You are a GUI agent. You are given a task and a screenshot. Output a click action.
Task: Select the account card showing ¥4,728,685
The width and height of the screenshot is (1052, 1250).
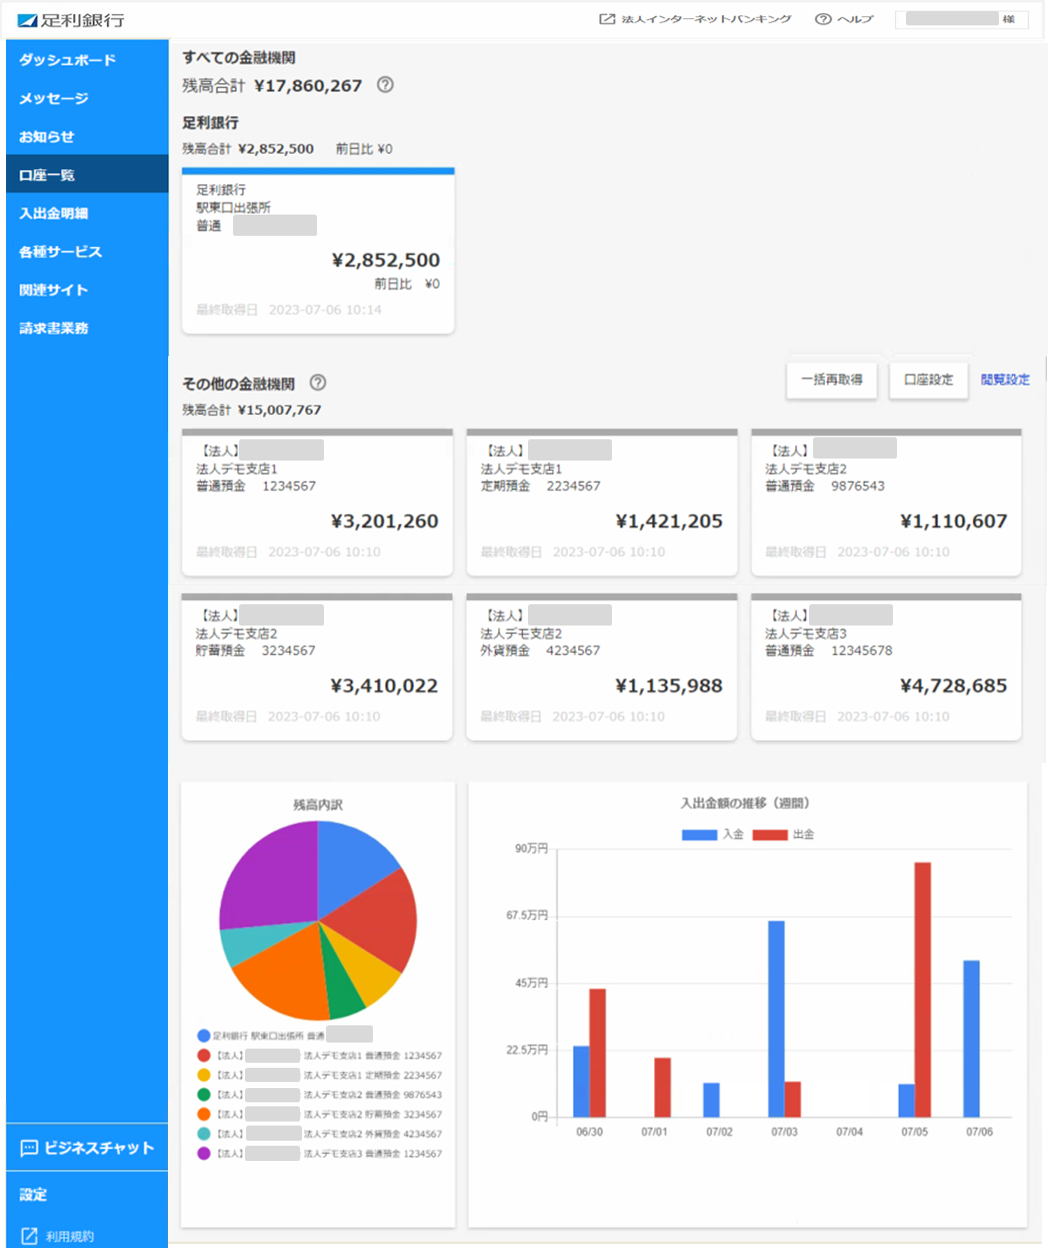[886, 667]
